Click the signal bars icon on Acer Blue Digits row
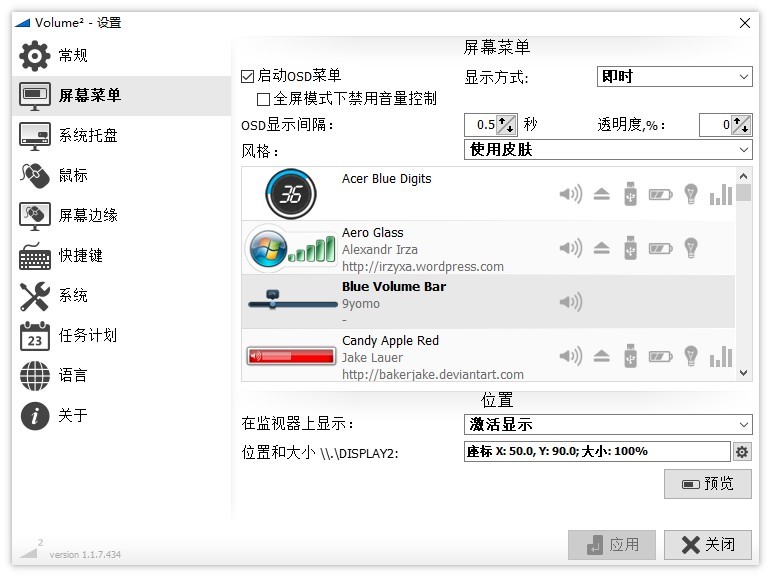This screenshot has height=577, width=771. click(x=721, y=194)
